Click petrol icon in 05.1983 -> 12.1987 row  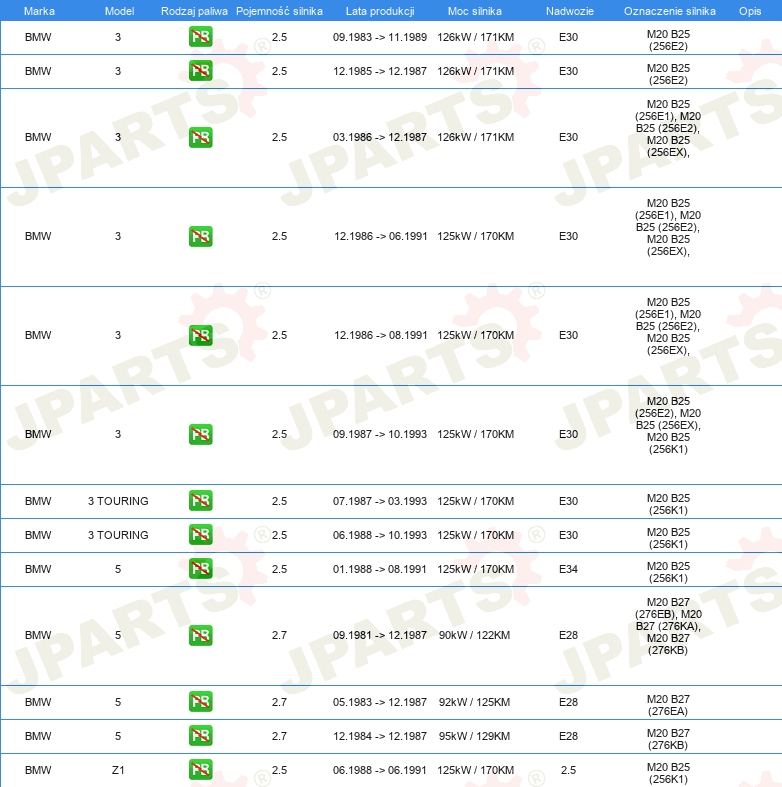click(x=200, y=702)
